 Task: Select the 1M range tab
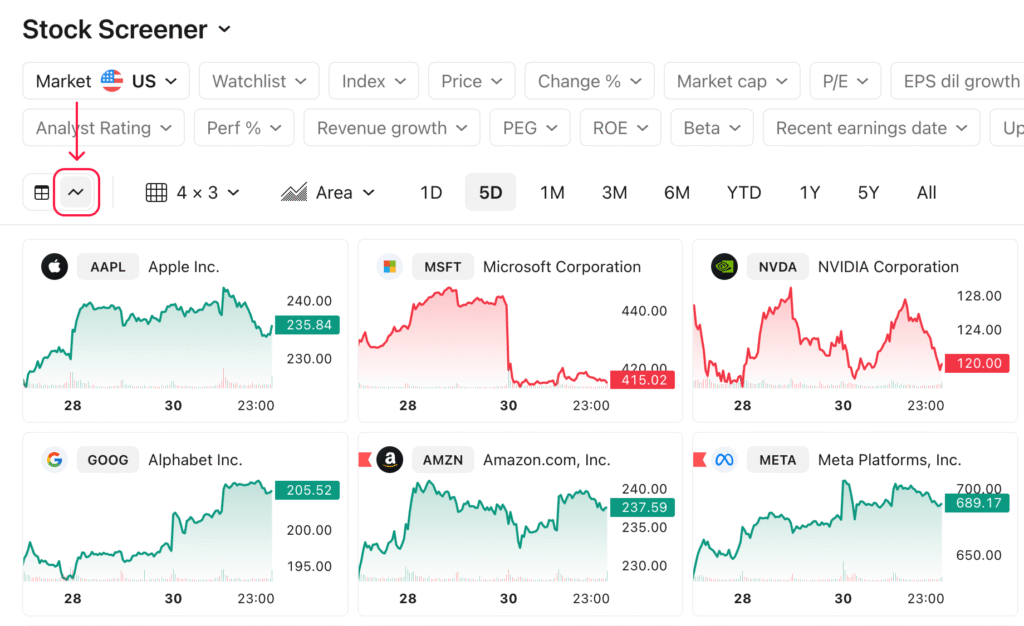[552, 193]
